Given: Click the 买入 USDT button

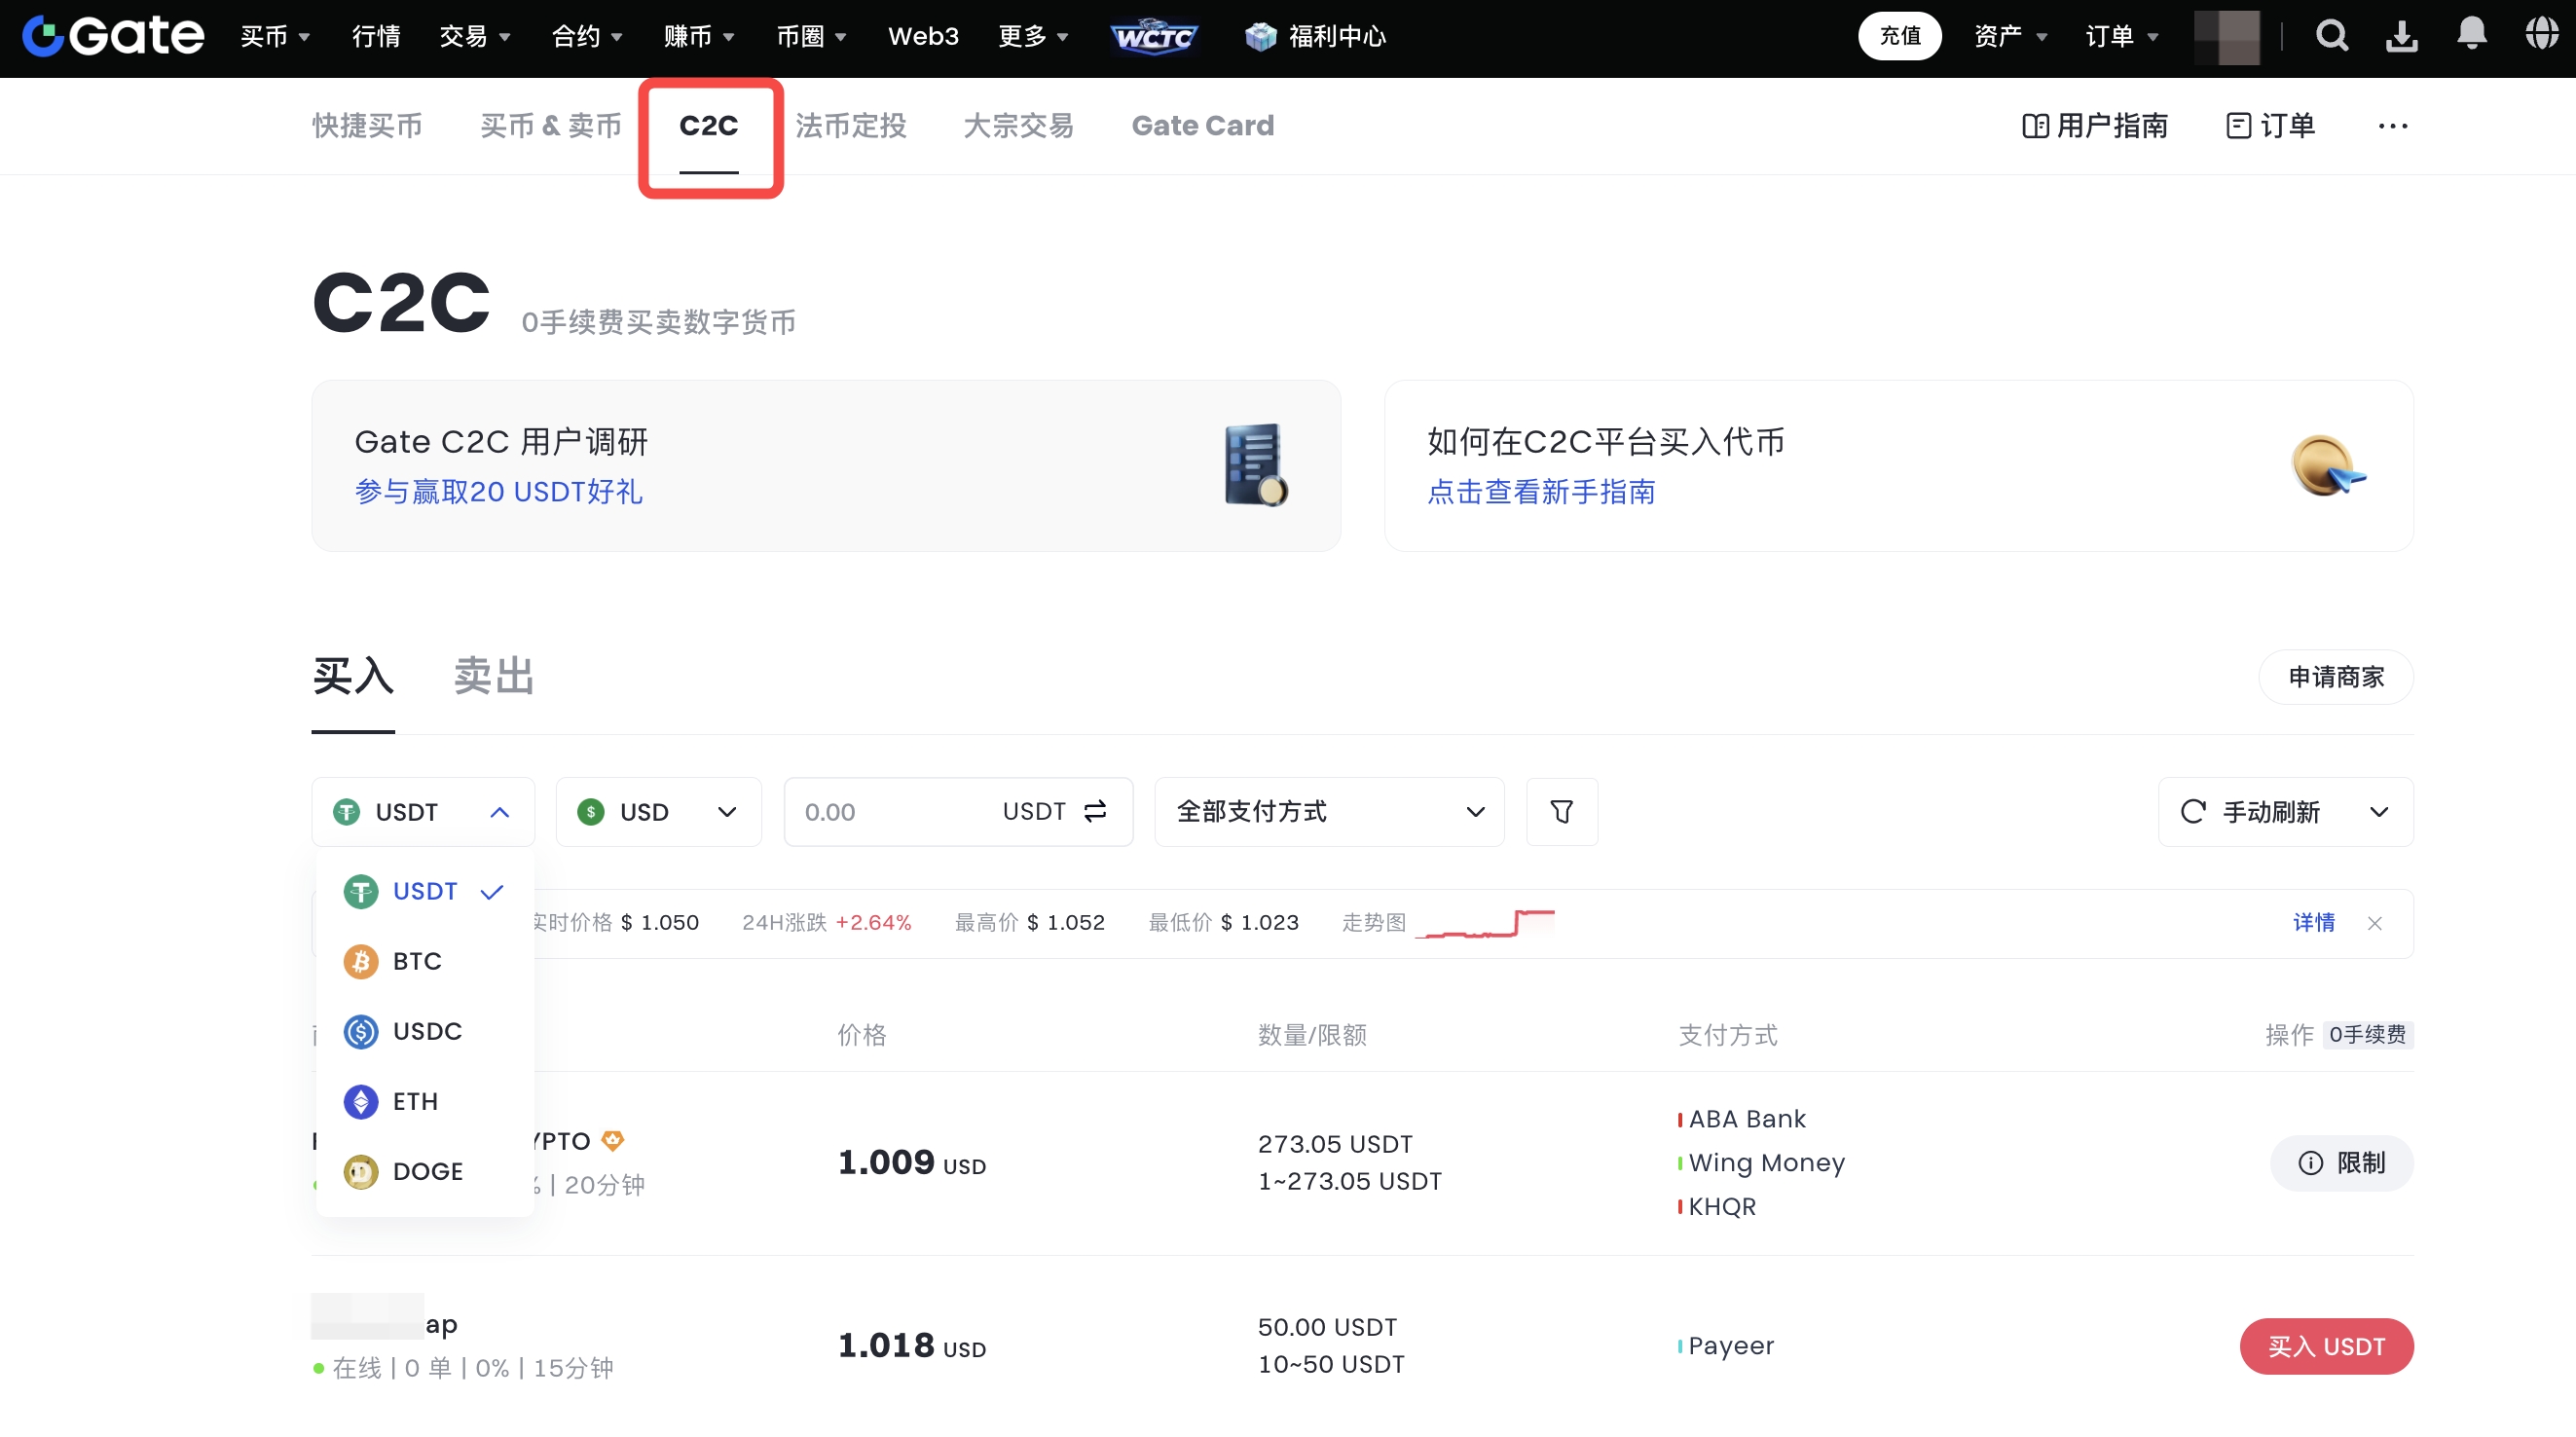Looking at the screenshot, I should 2326,1346.
